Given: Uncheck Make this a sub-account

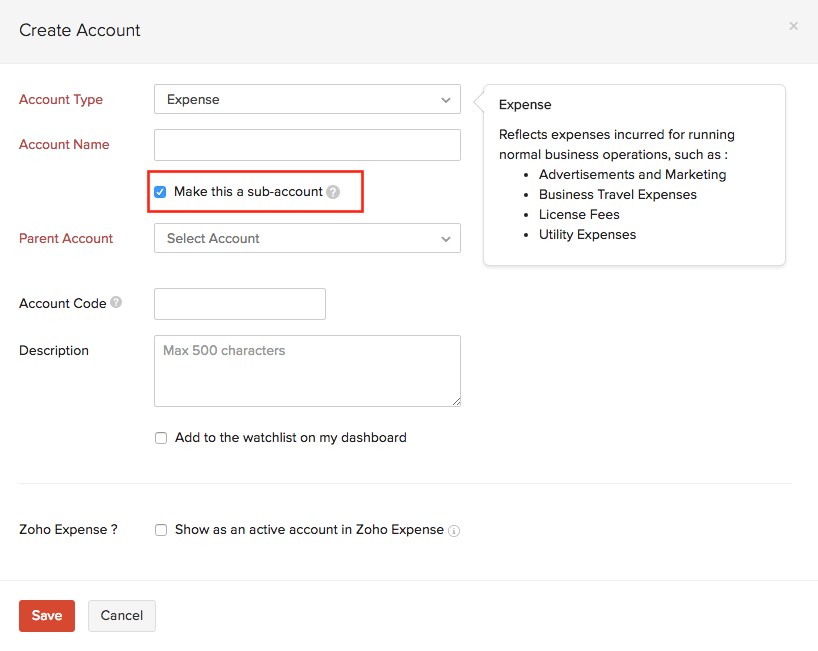Looking at the screenshot, I should tap(160, 192).
